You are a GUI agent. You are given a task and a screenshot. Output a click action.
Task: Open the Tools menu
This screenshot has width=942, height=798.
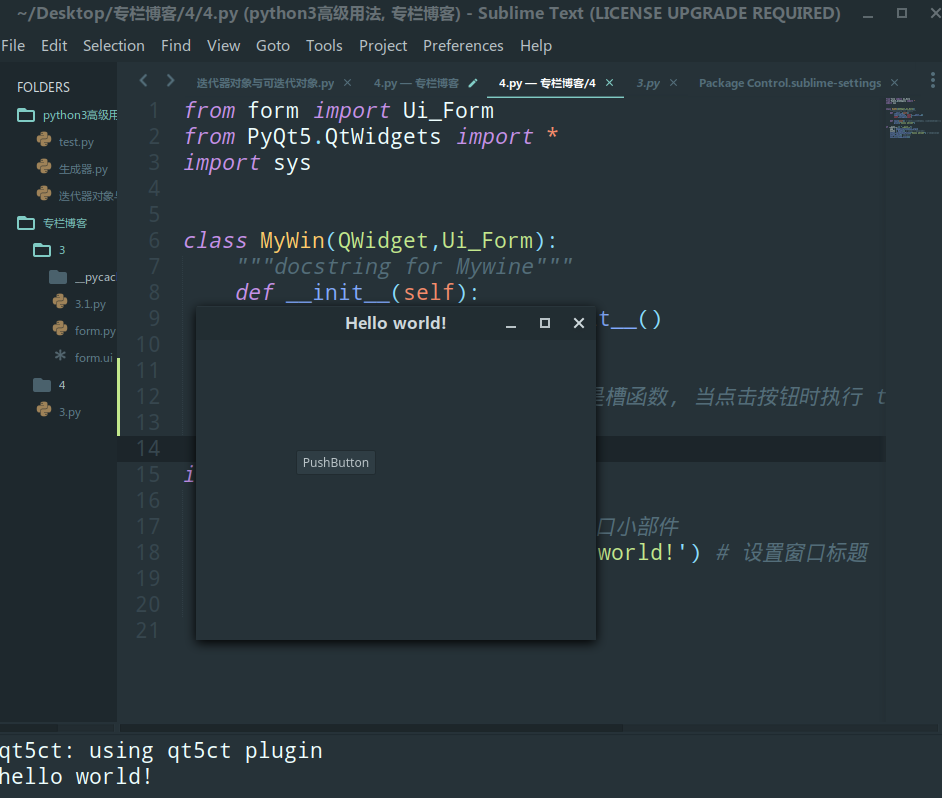(x=324, y=46)
